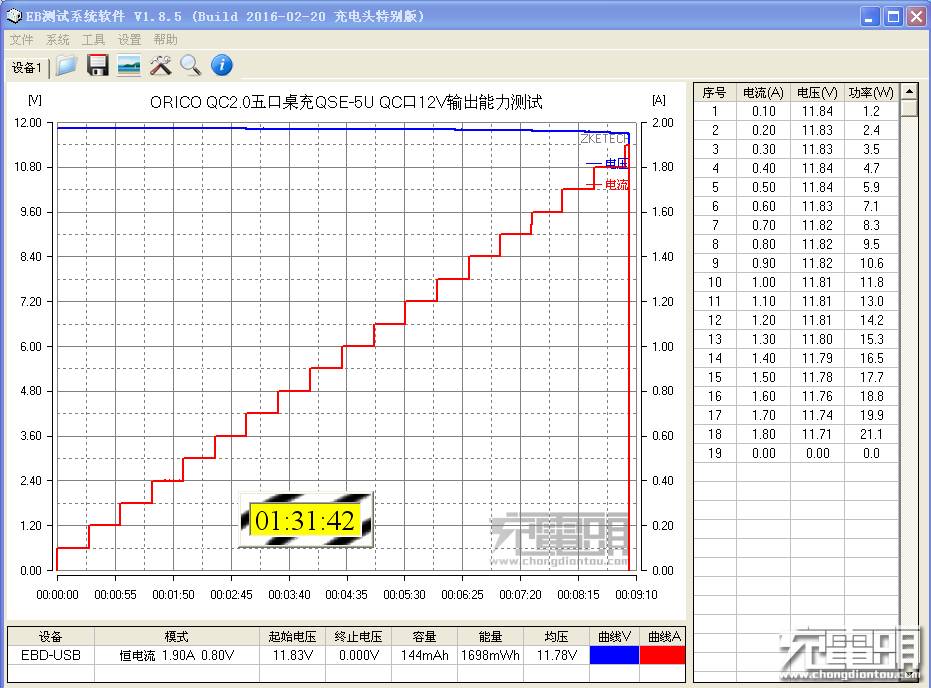Close the EB测试系统软件 window
The image size is (931, 688).
(916, 16)
